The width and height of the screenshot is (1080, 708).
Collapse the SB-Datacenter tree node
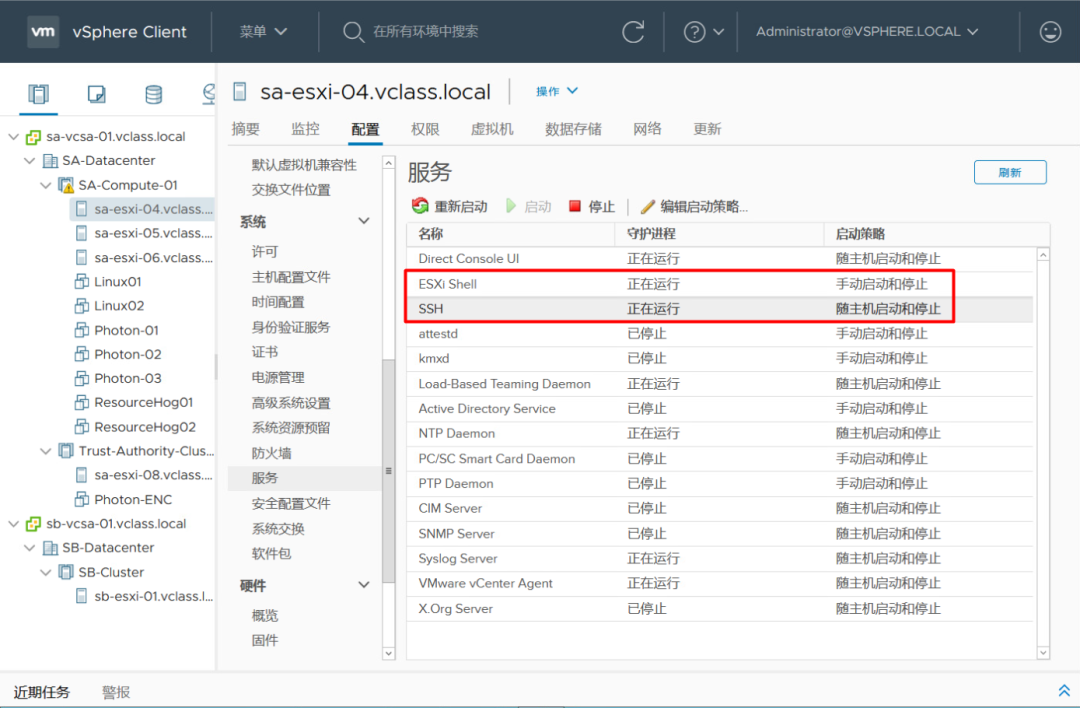pos(30,548)
